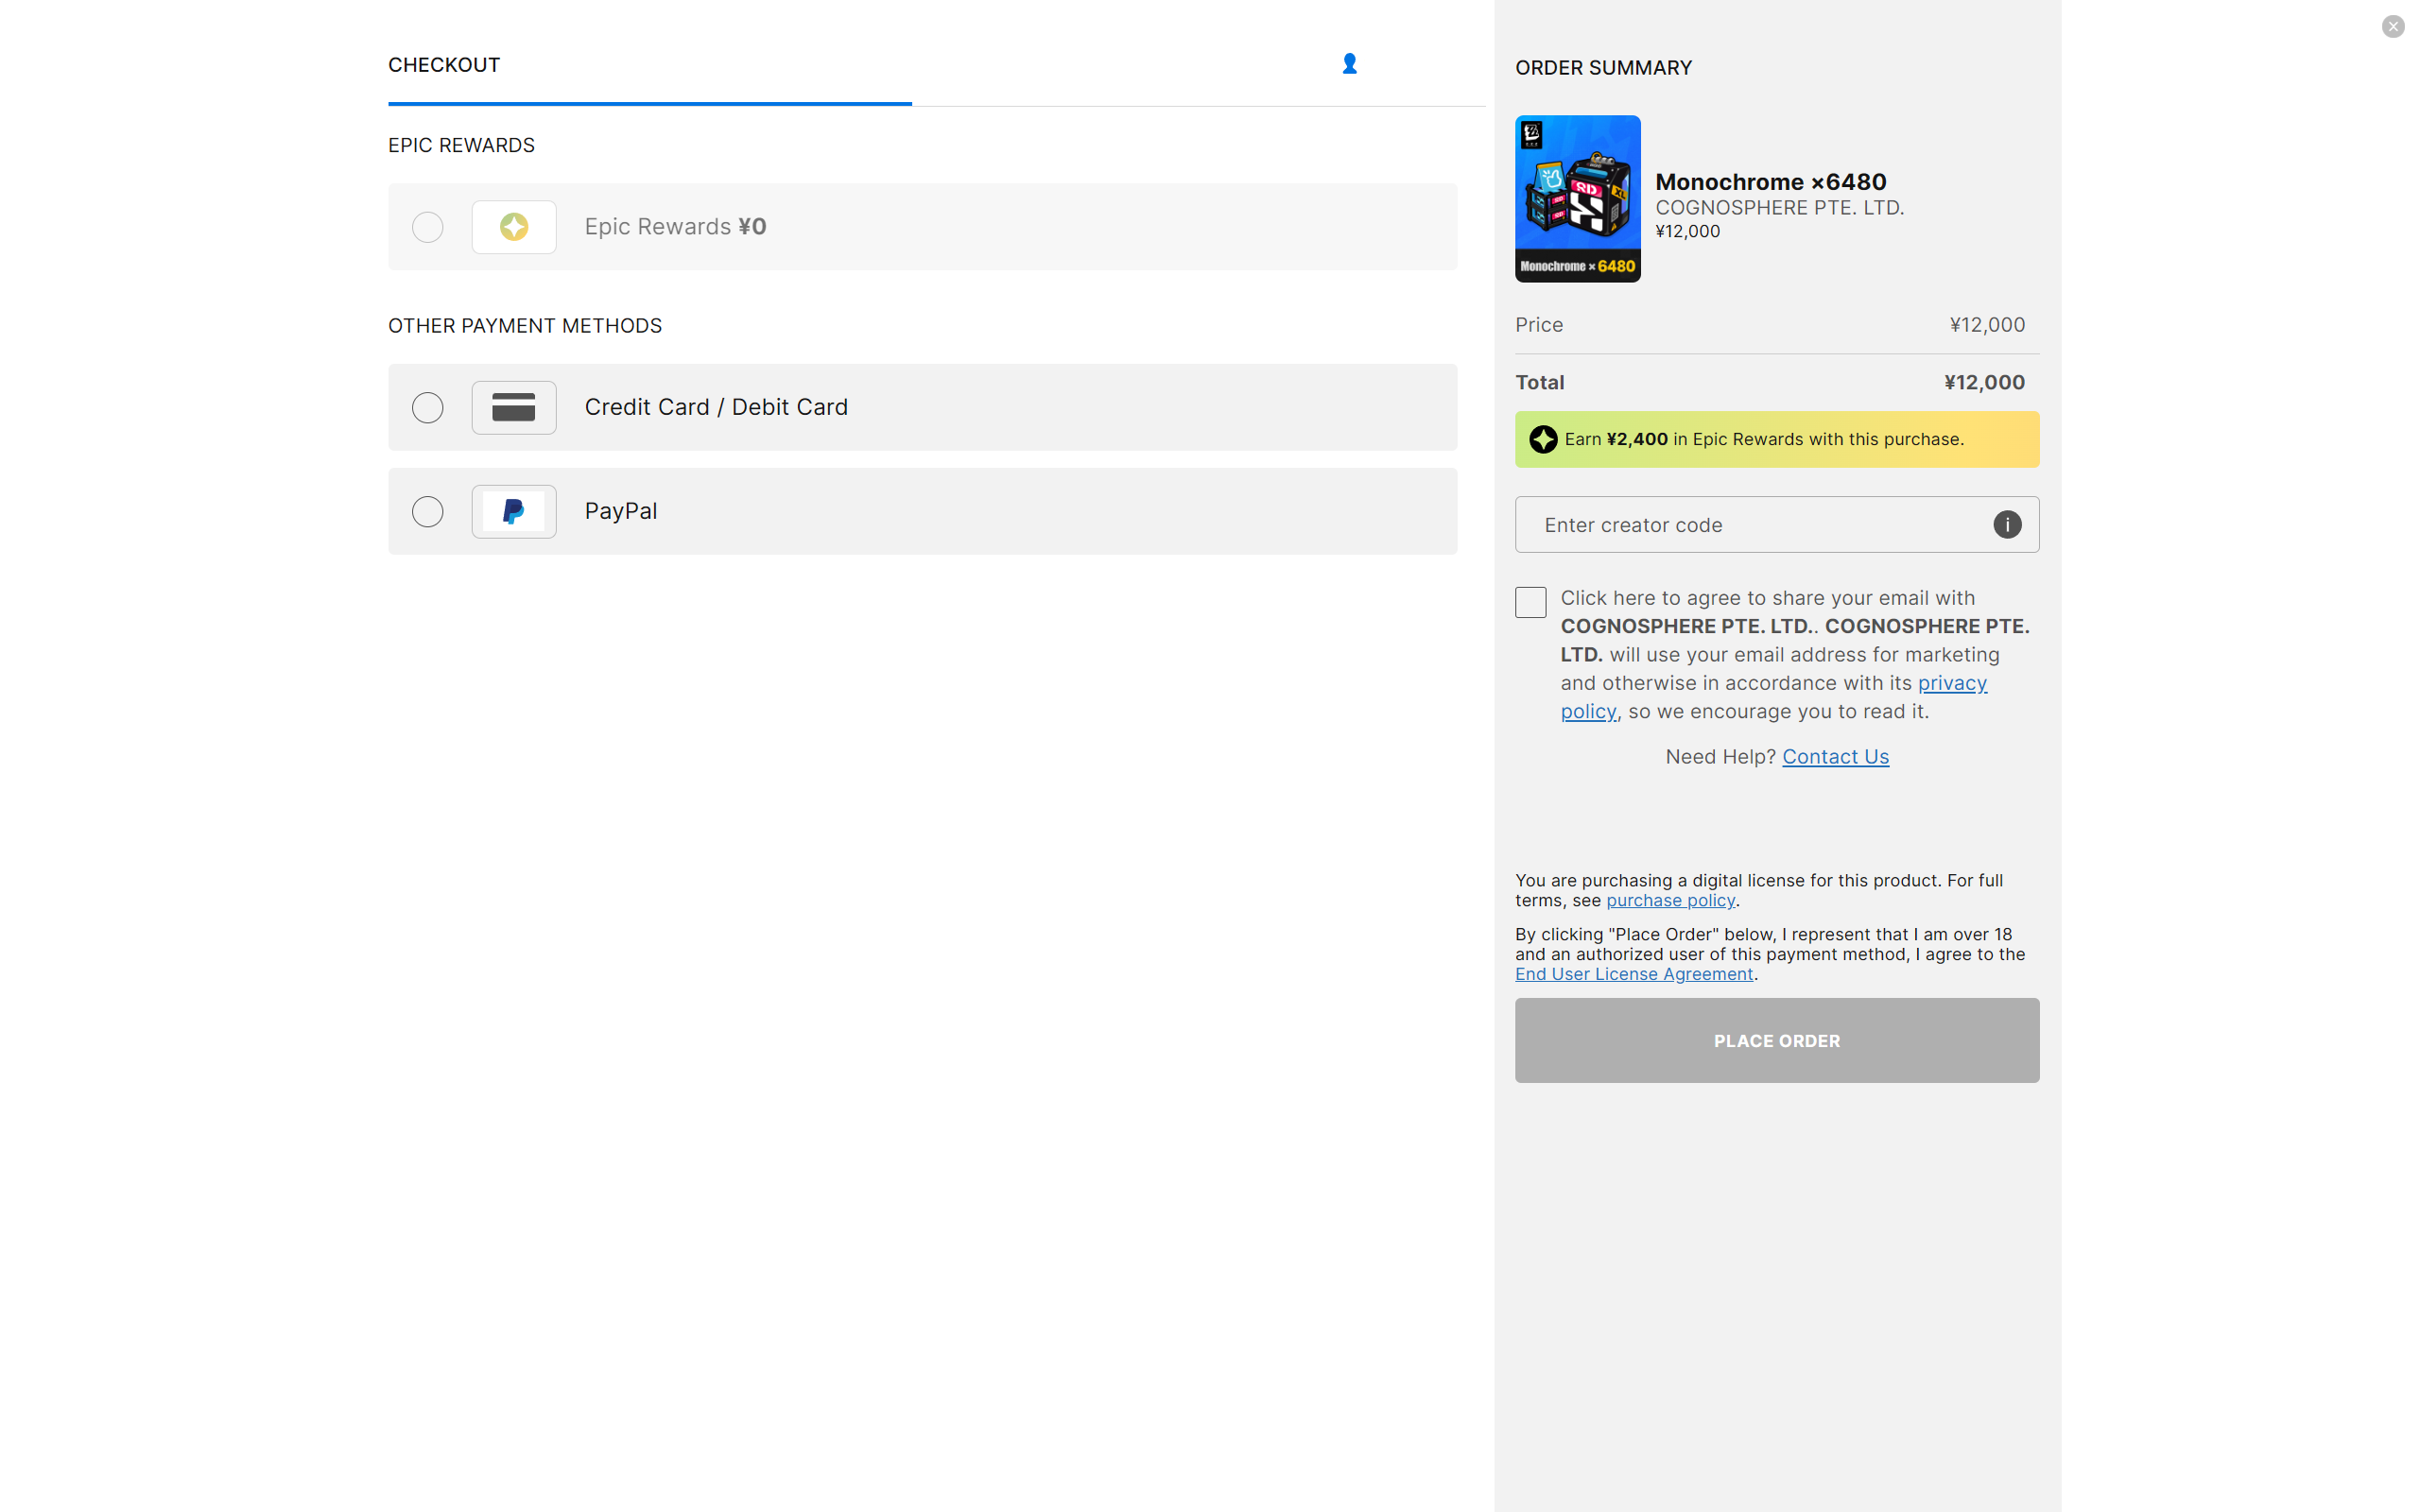This screenshot has height=1512, width=2420.
Task: Click the account profile icon
Action: point(1349,64)
